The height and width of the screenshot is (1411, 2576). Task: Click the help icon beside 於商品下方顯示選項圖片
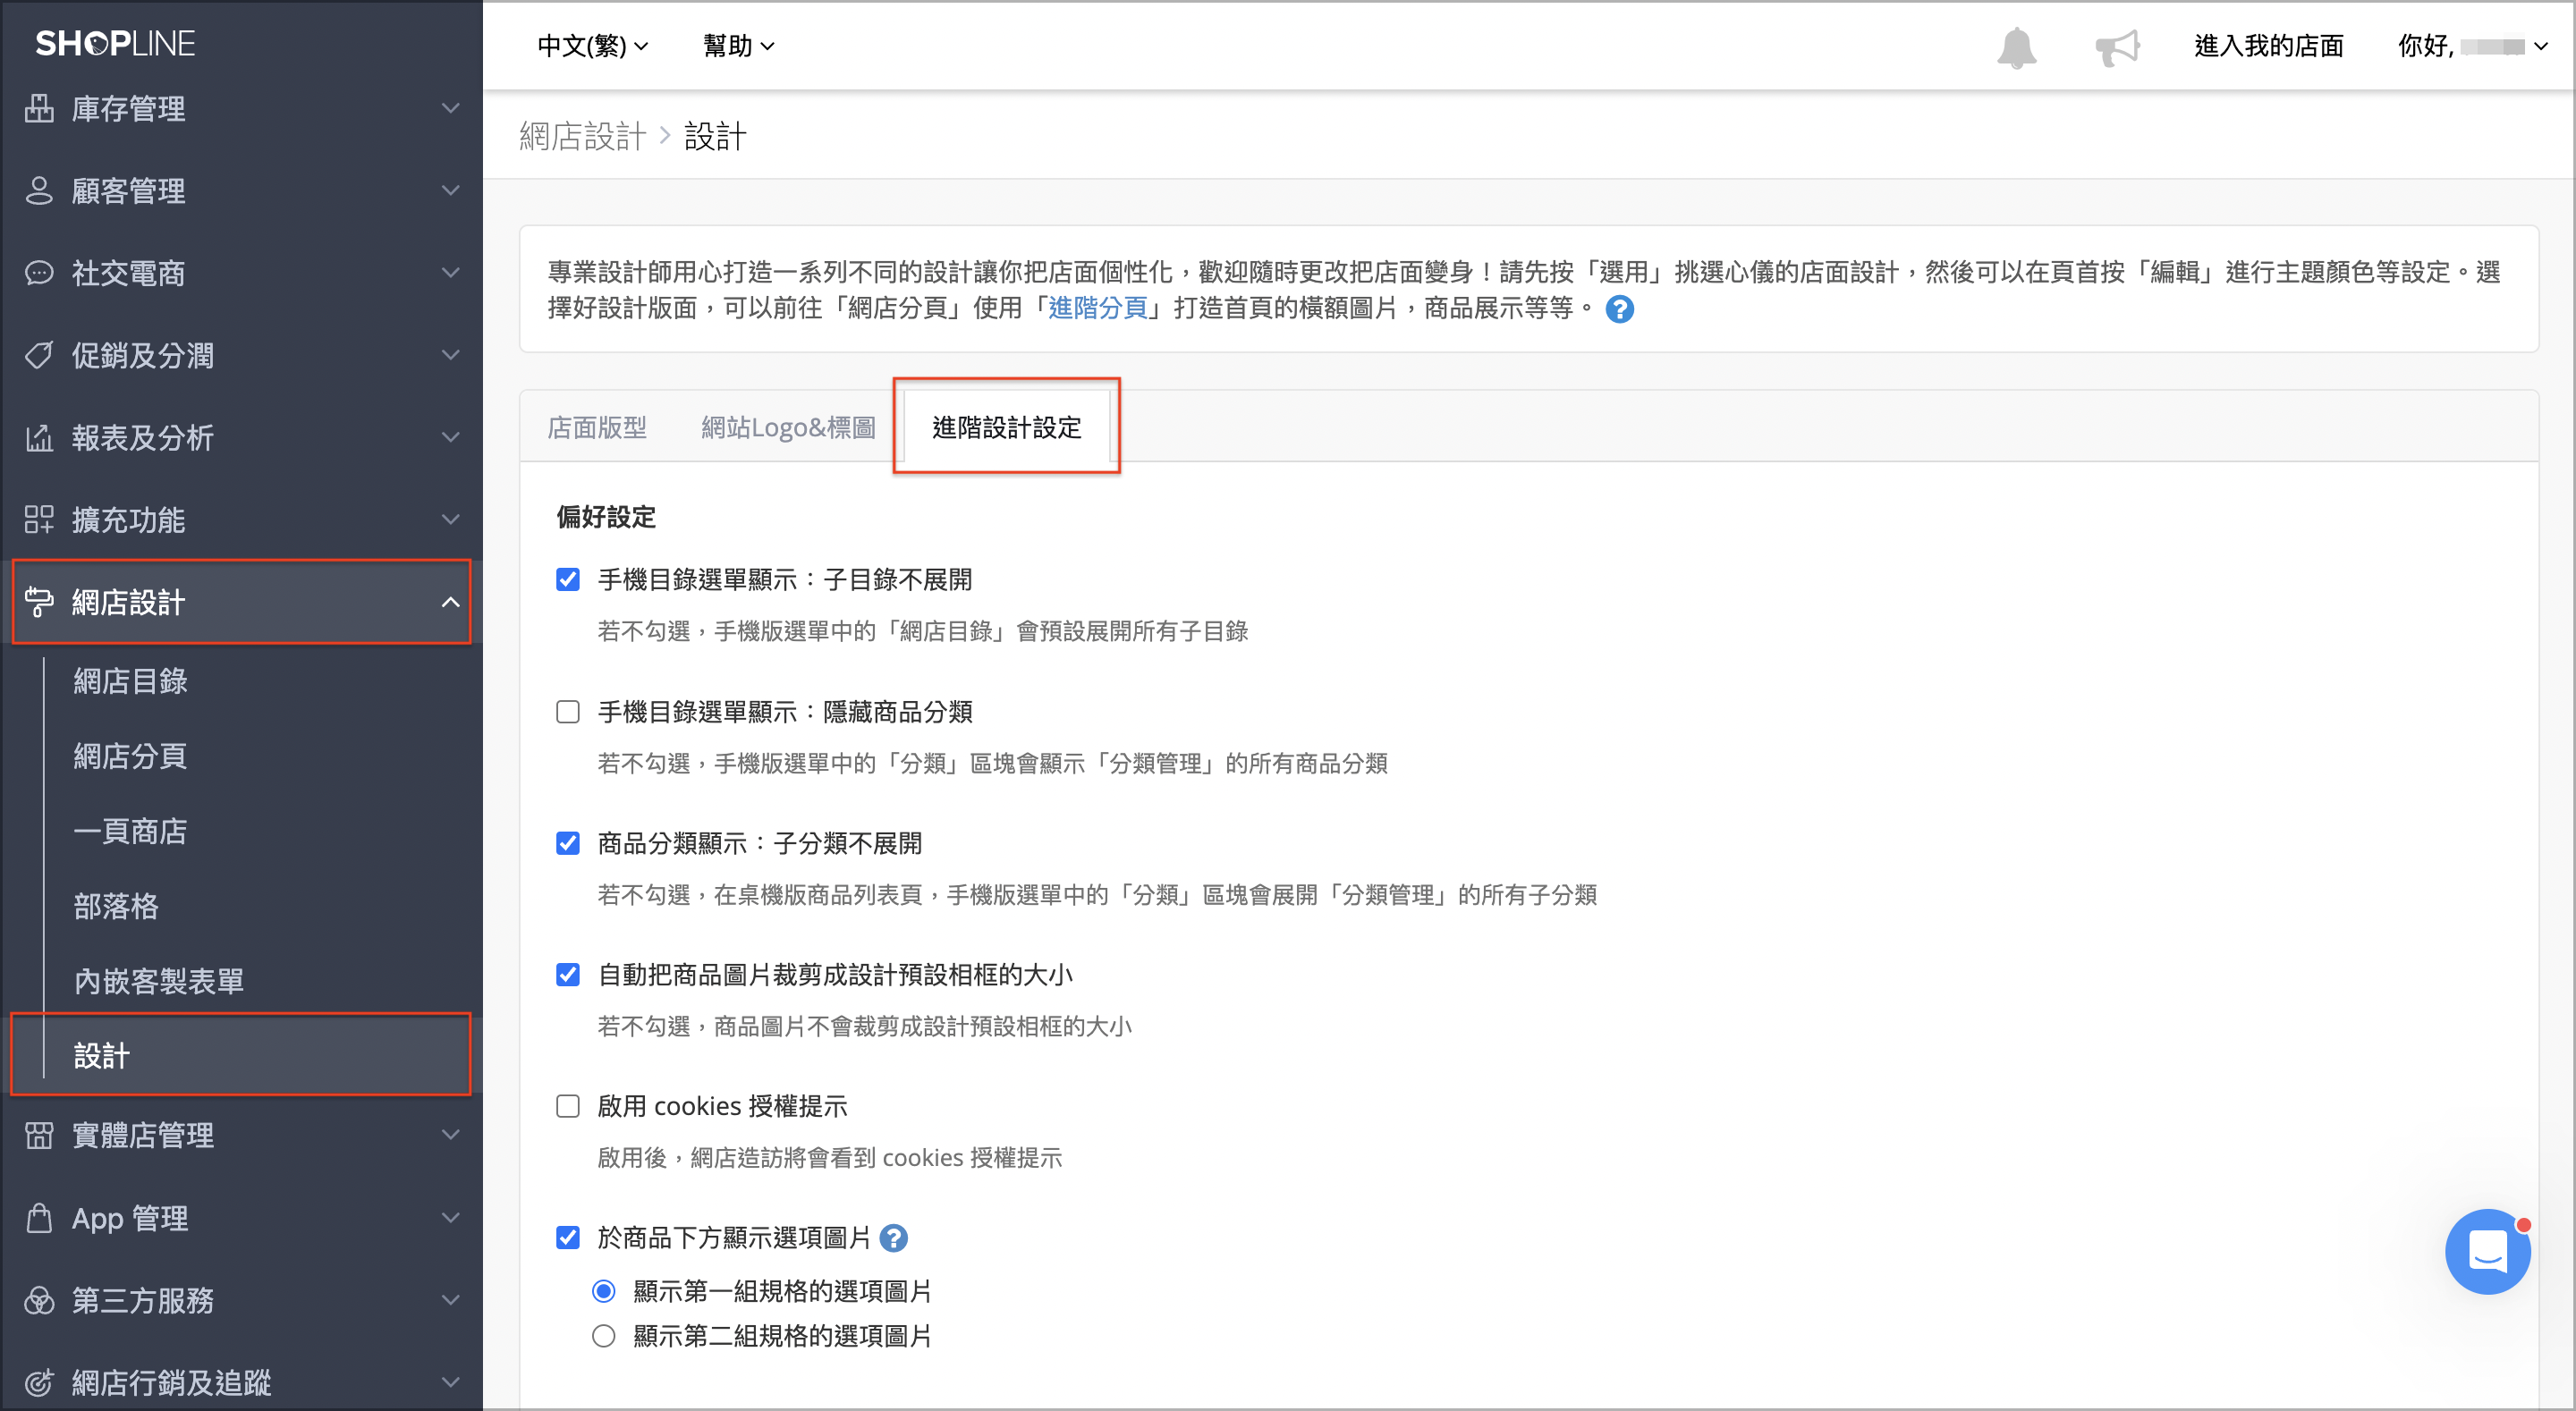tap(893, 1238)
